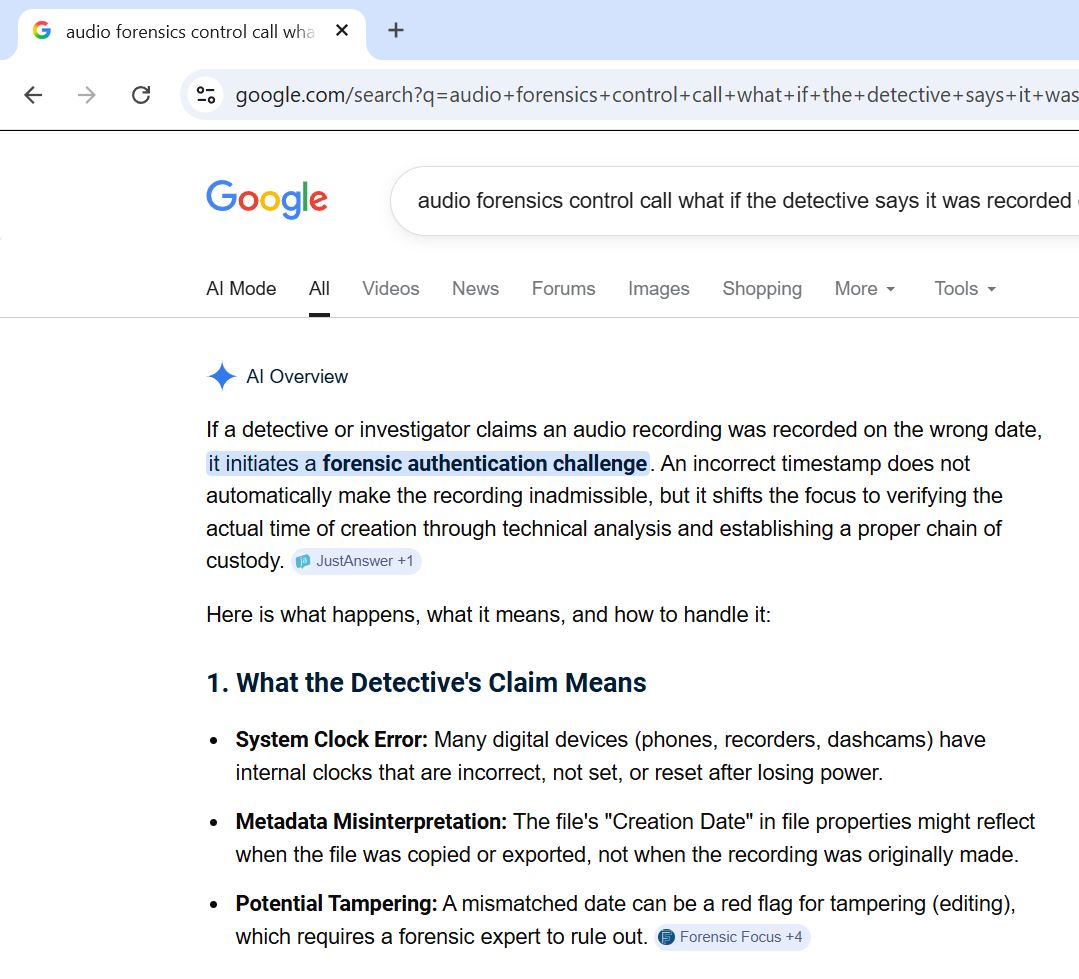The image size is (1079, 979).
Task: Open the Forums results tab
Action: (x=563, y=289)
